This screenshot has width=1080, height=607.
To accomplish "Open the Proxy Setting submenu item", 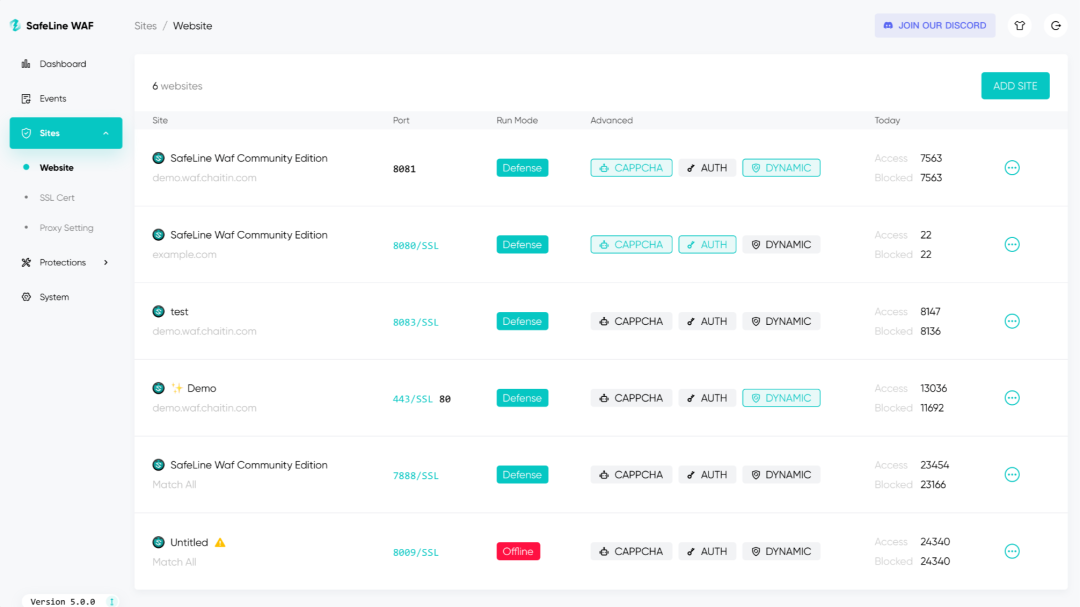I will [x=66, y=228].
